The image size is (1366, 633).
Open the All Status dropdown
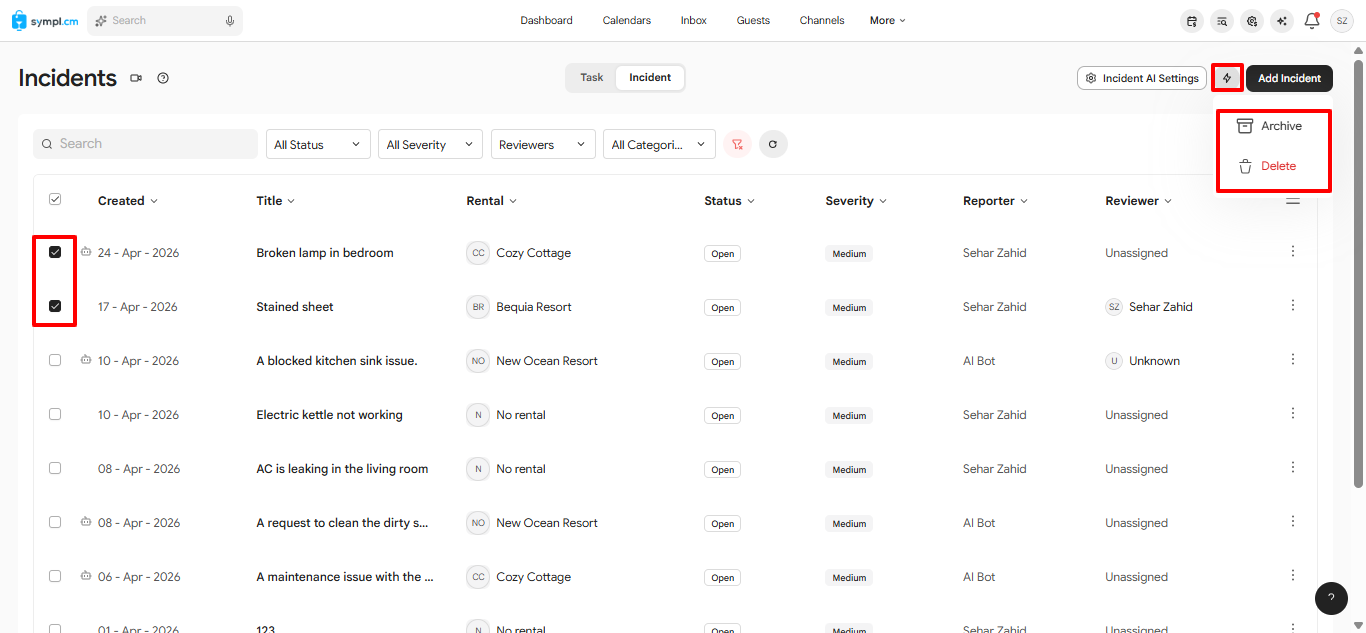pos(318,144)
